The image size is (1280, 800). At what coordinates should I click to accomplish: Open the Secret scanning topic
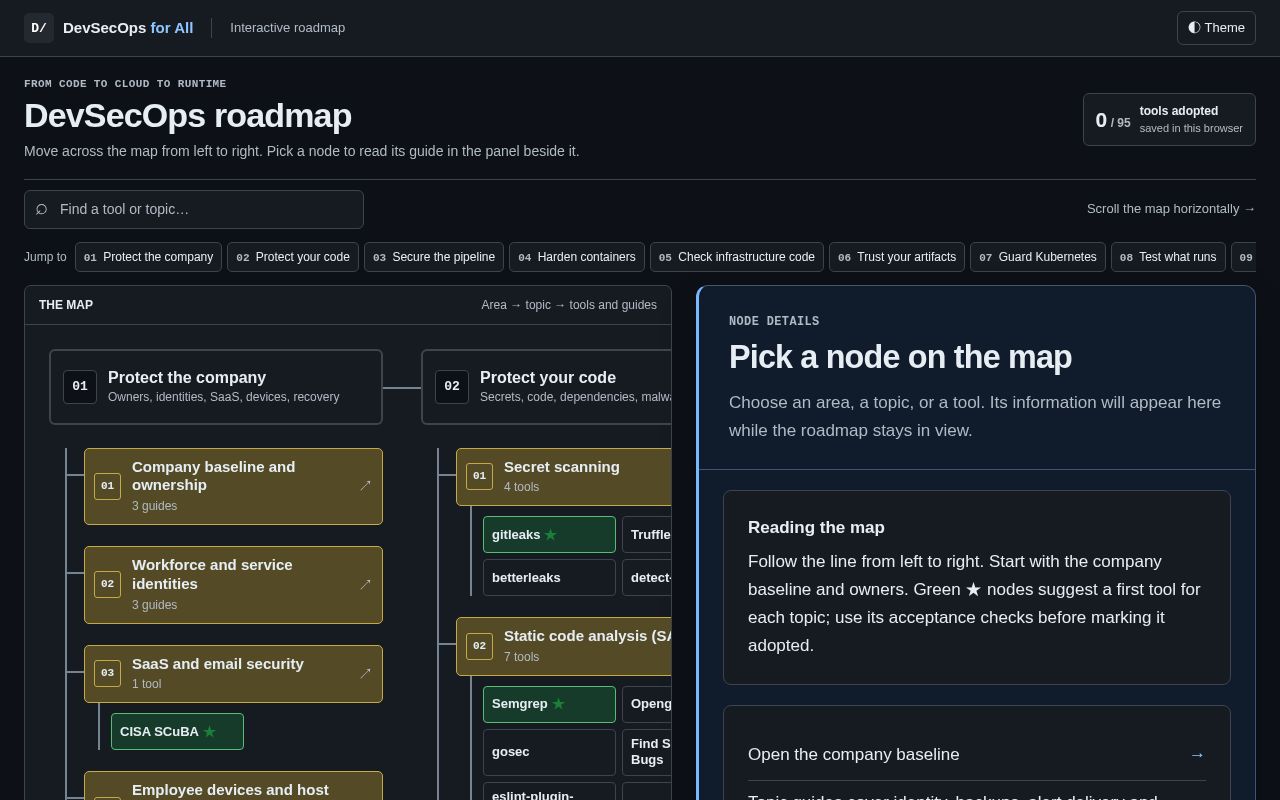tap(563, 477)
